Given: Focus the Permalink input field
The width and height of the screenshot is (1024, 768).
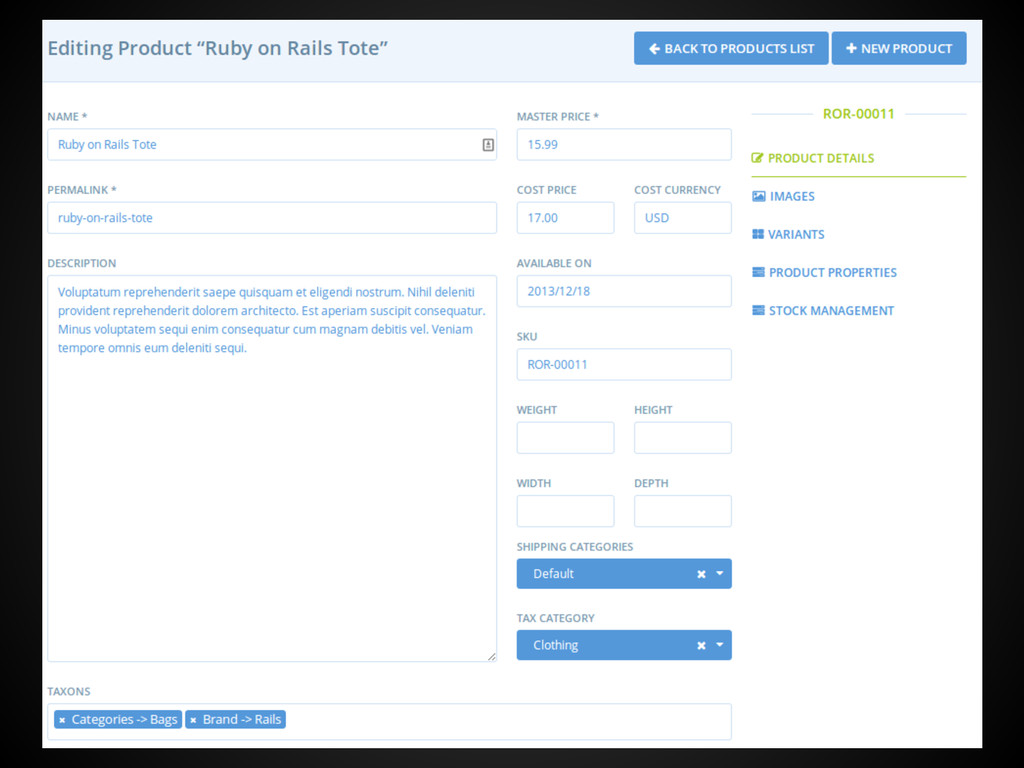Looking at the screenshot, I should point(272,217).
